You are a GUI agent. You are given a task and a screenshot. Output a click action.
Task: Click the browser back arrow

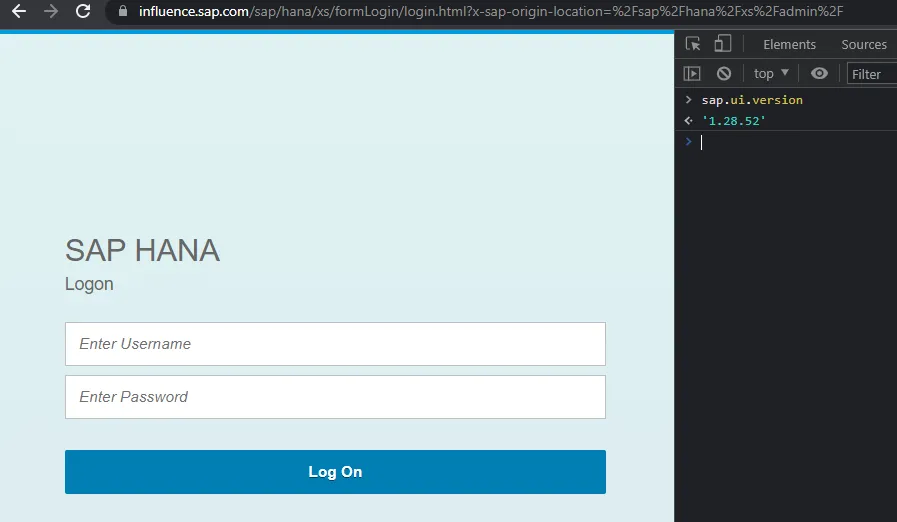point(18,12)
